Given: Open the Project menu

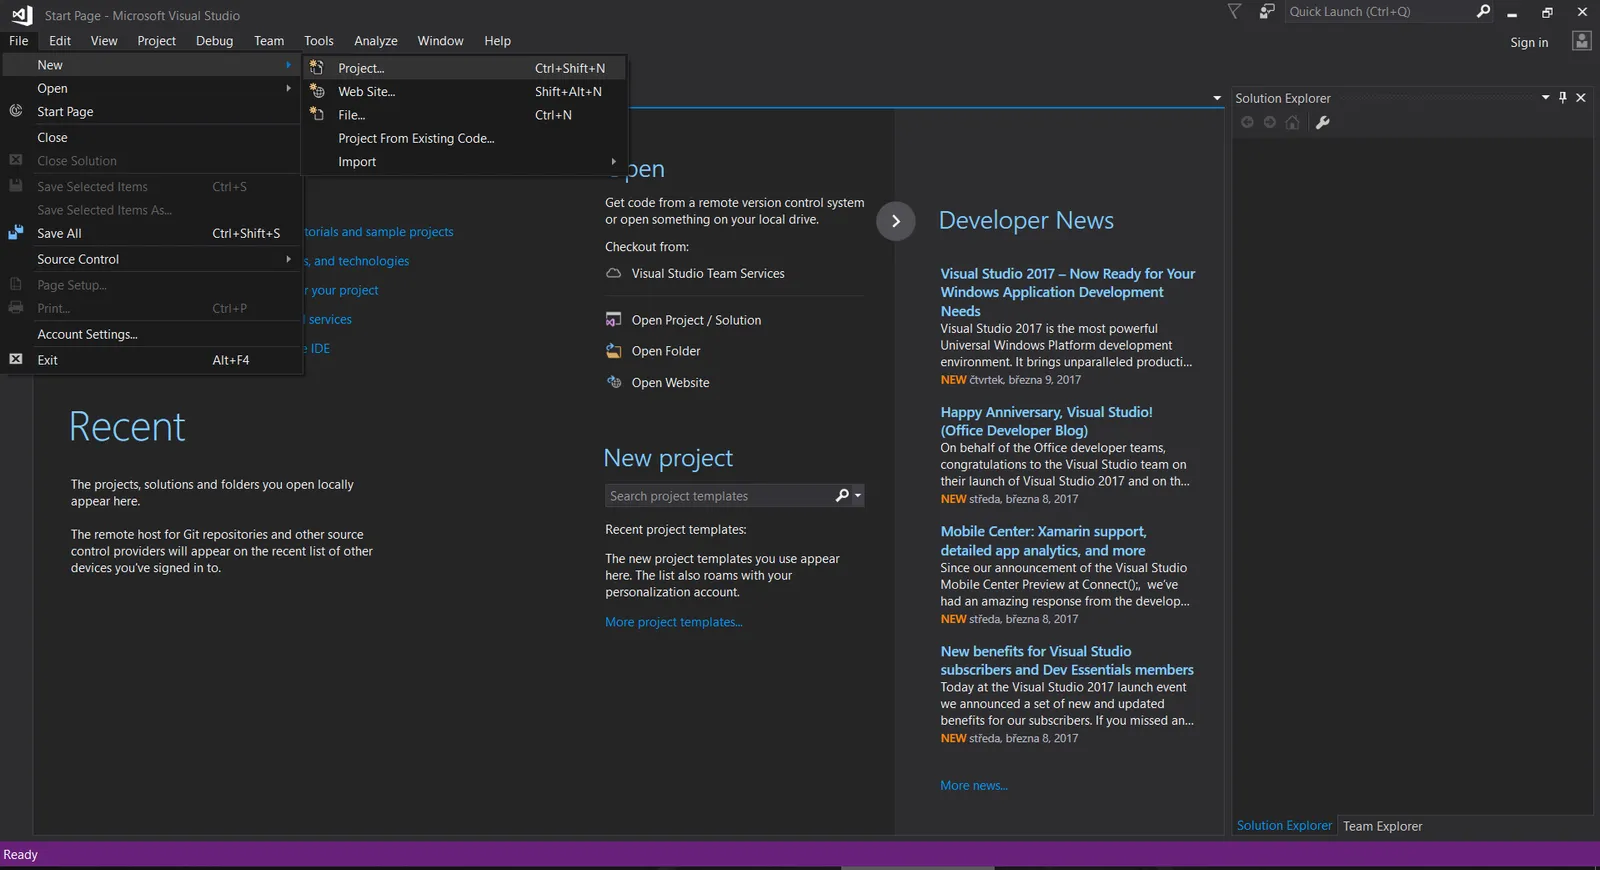Looking at the screenshot, I should pos(156,41).
